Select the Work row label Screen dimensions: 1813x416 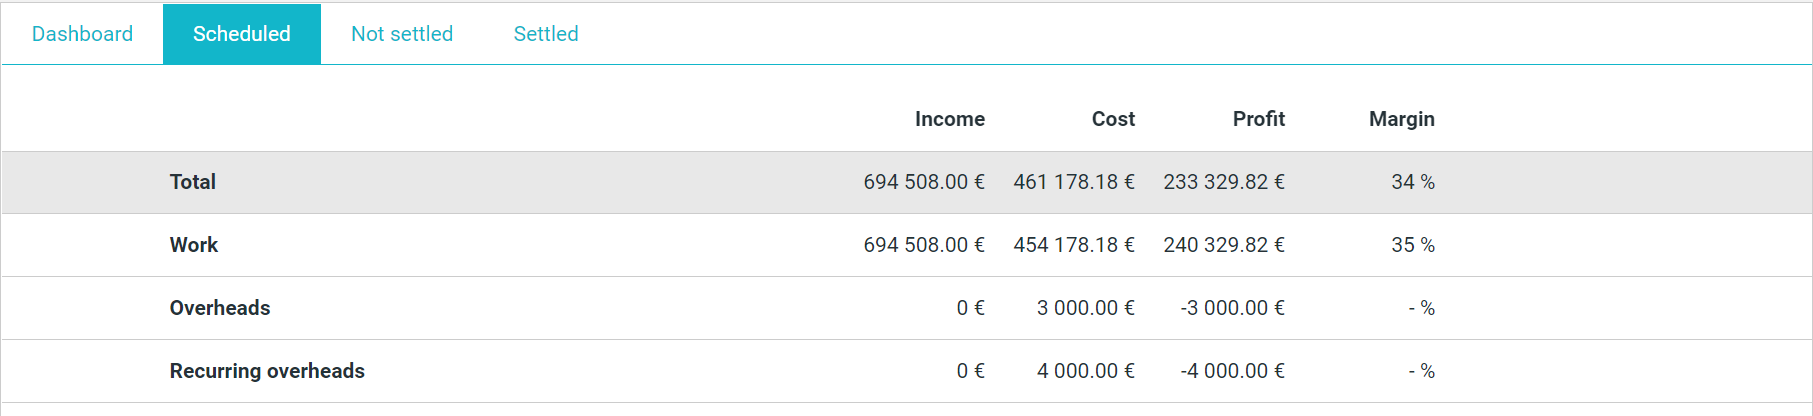point(194,245)
